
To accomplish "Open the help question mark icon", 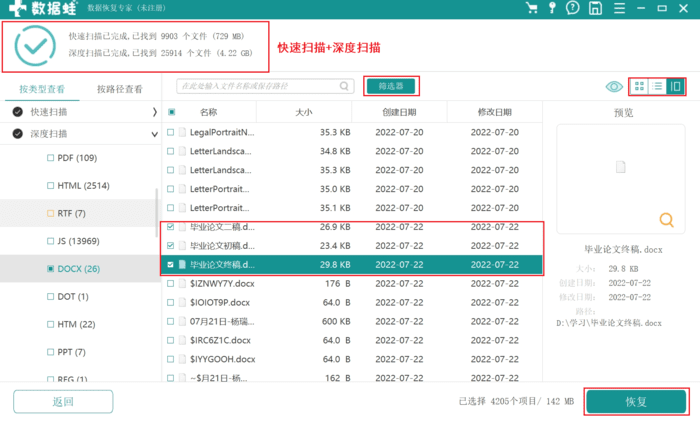I will point(571,9).
